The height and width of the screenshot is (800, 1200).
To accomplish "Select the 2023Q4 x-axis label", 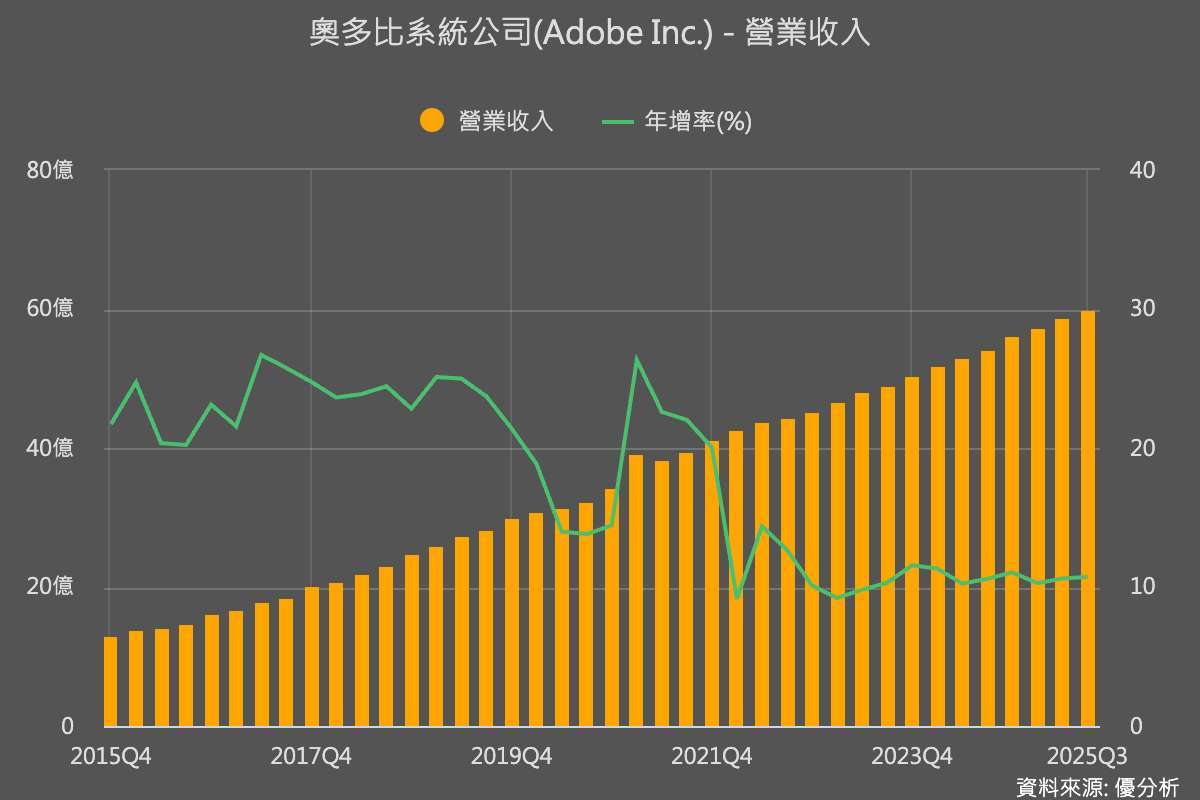I will 911,755.
